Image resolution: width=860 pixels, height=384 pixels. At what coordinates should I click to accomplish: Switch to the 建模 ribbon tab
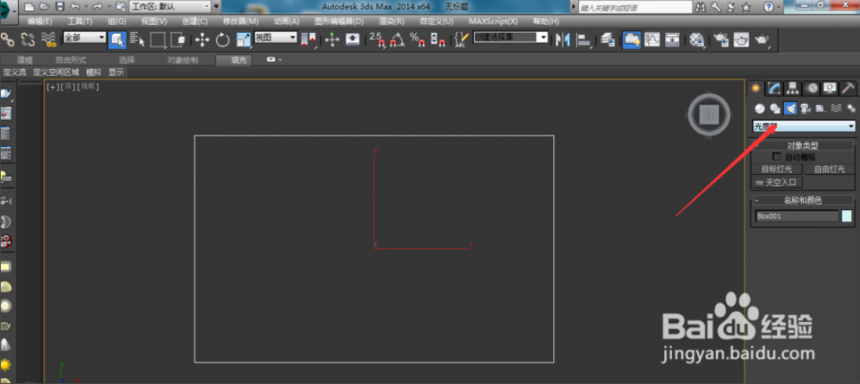(x=25, y=60)
